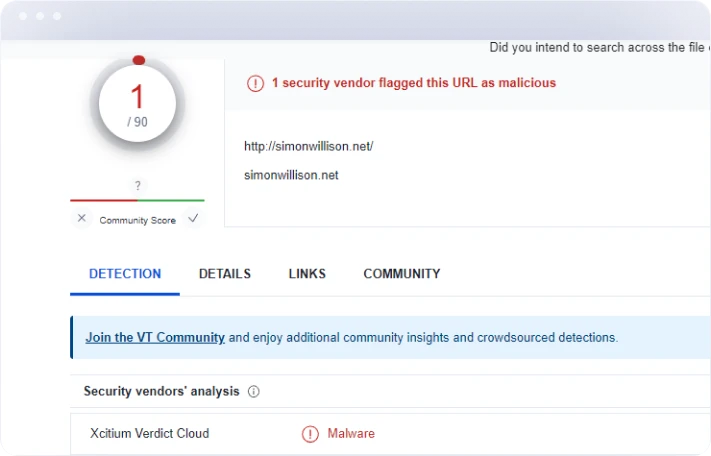Click the red alert icon in the flagged banner
The image size is (711, 456).
[255, 83]
